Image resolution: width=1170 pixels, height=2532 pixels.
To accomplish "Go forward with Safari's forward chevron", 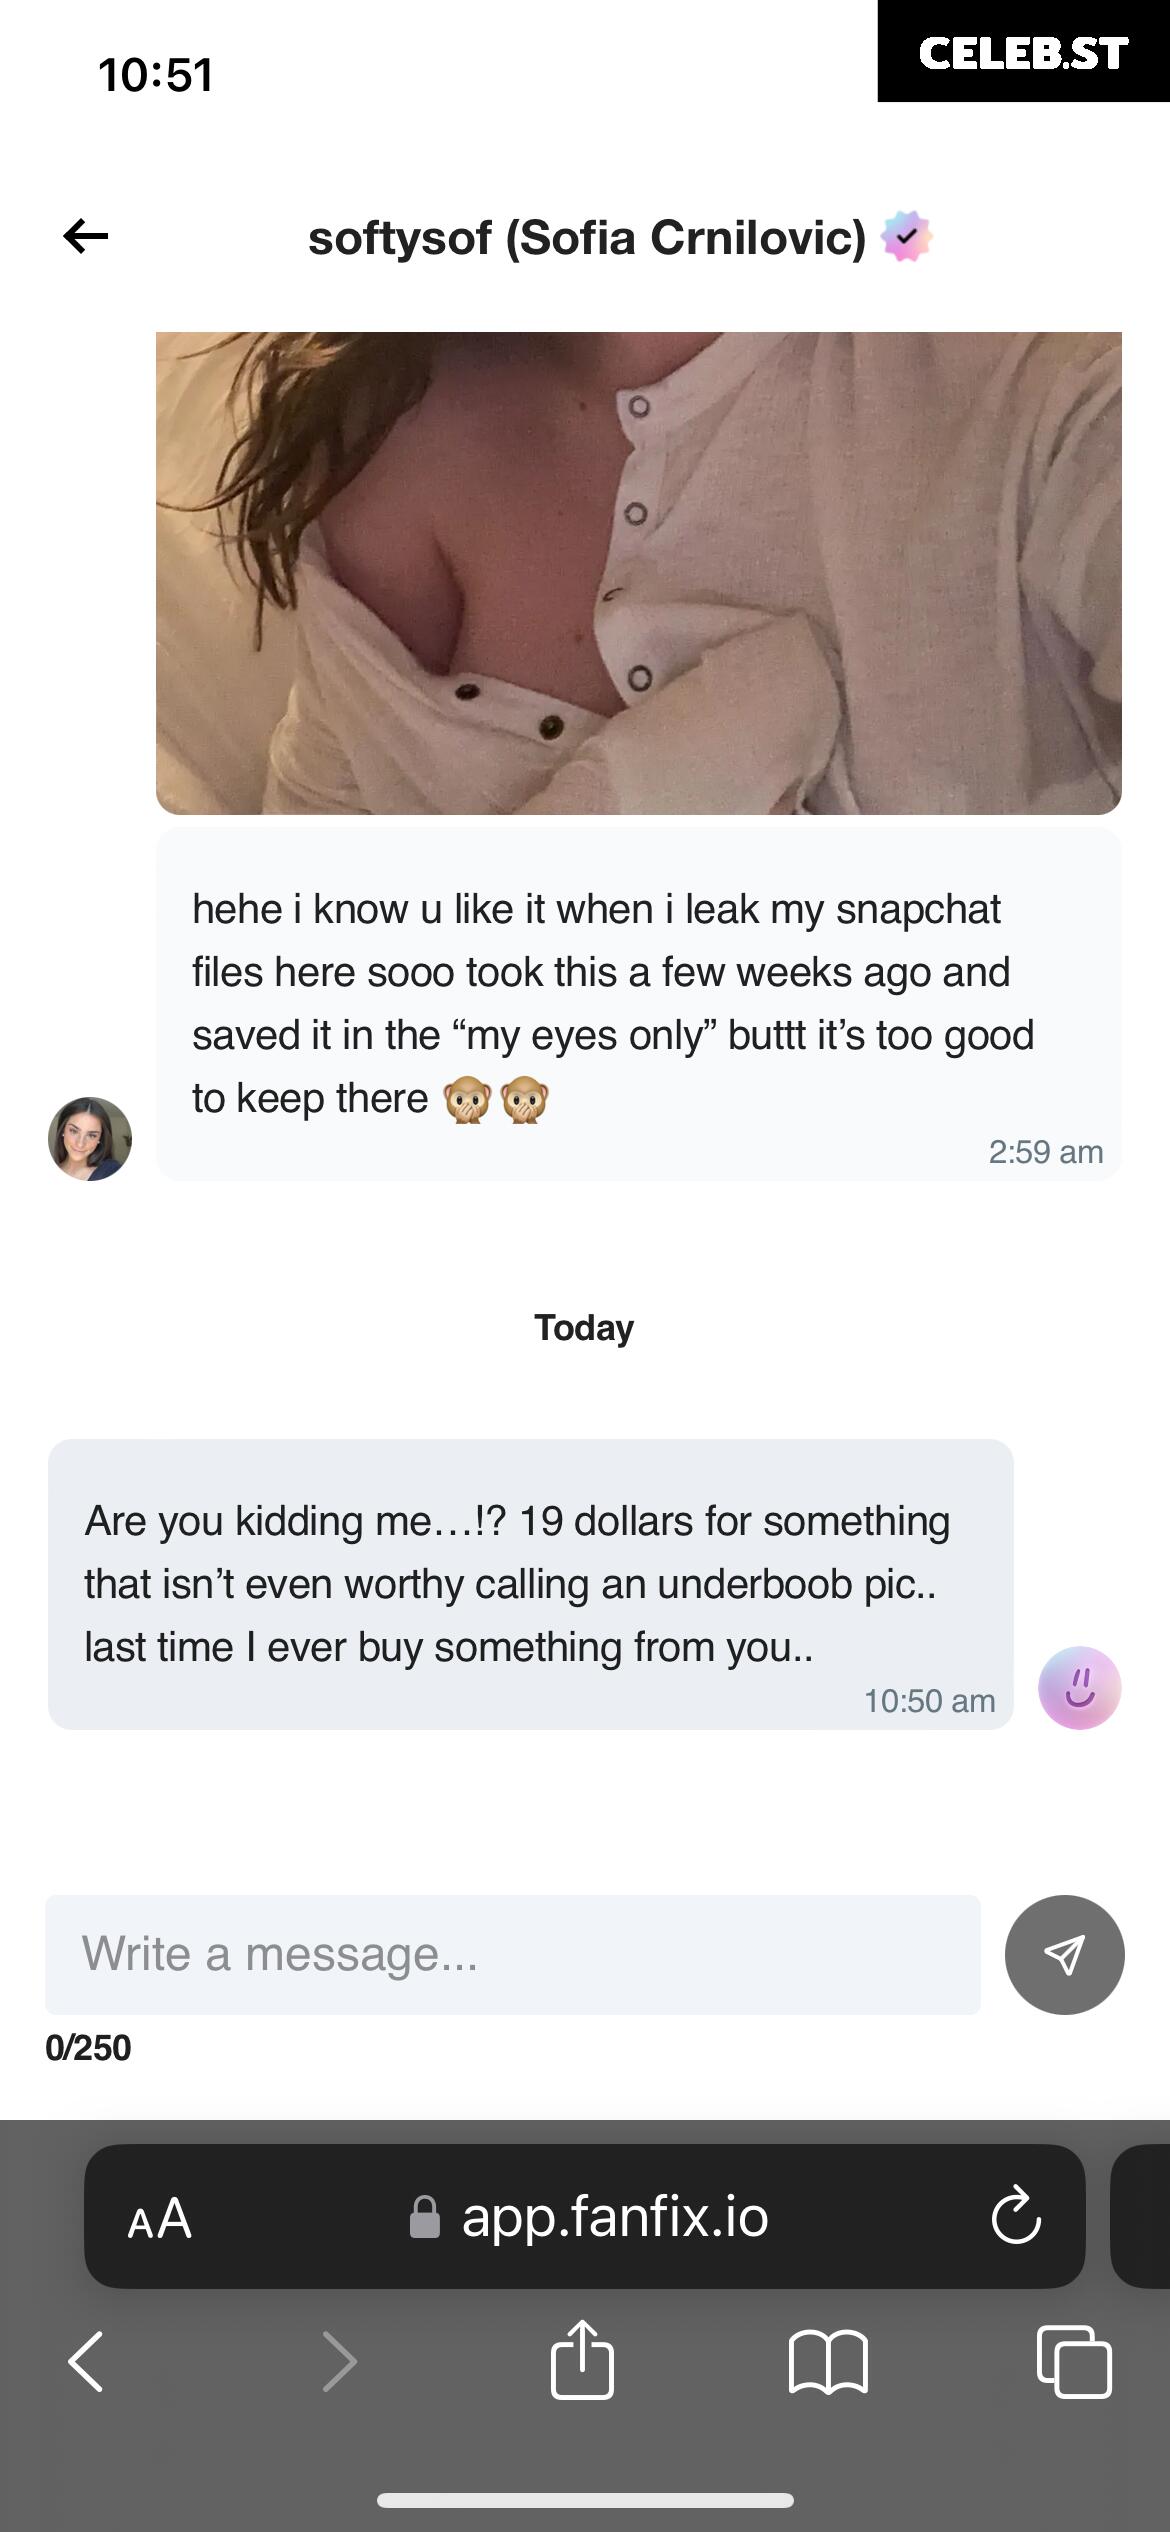I will pyautogui.click(x=339, y=2362).
